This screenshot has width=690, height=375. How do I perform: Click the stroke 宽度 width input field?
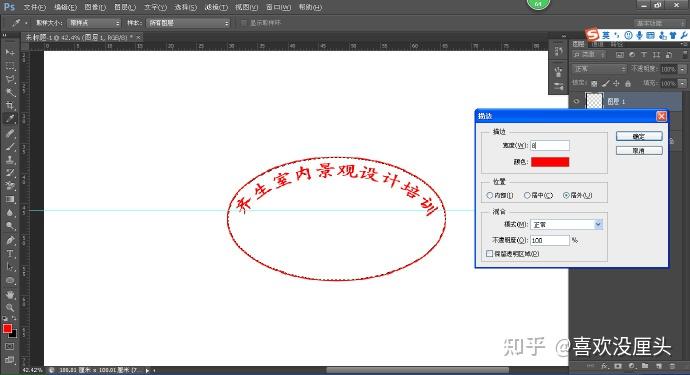click(550, 145)
